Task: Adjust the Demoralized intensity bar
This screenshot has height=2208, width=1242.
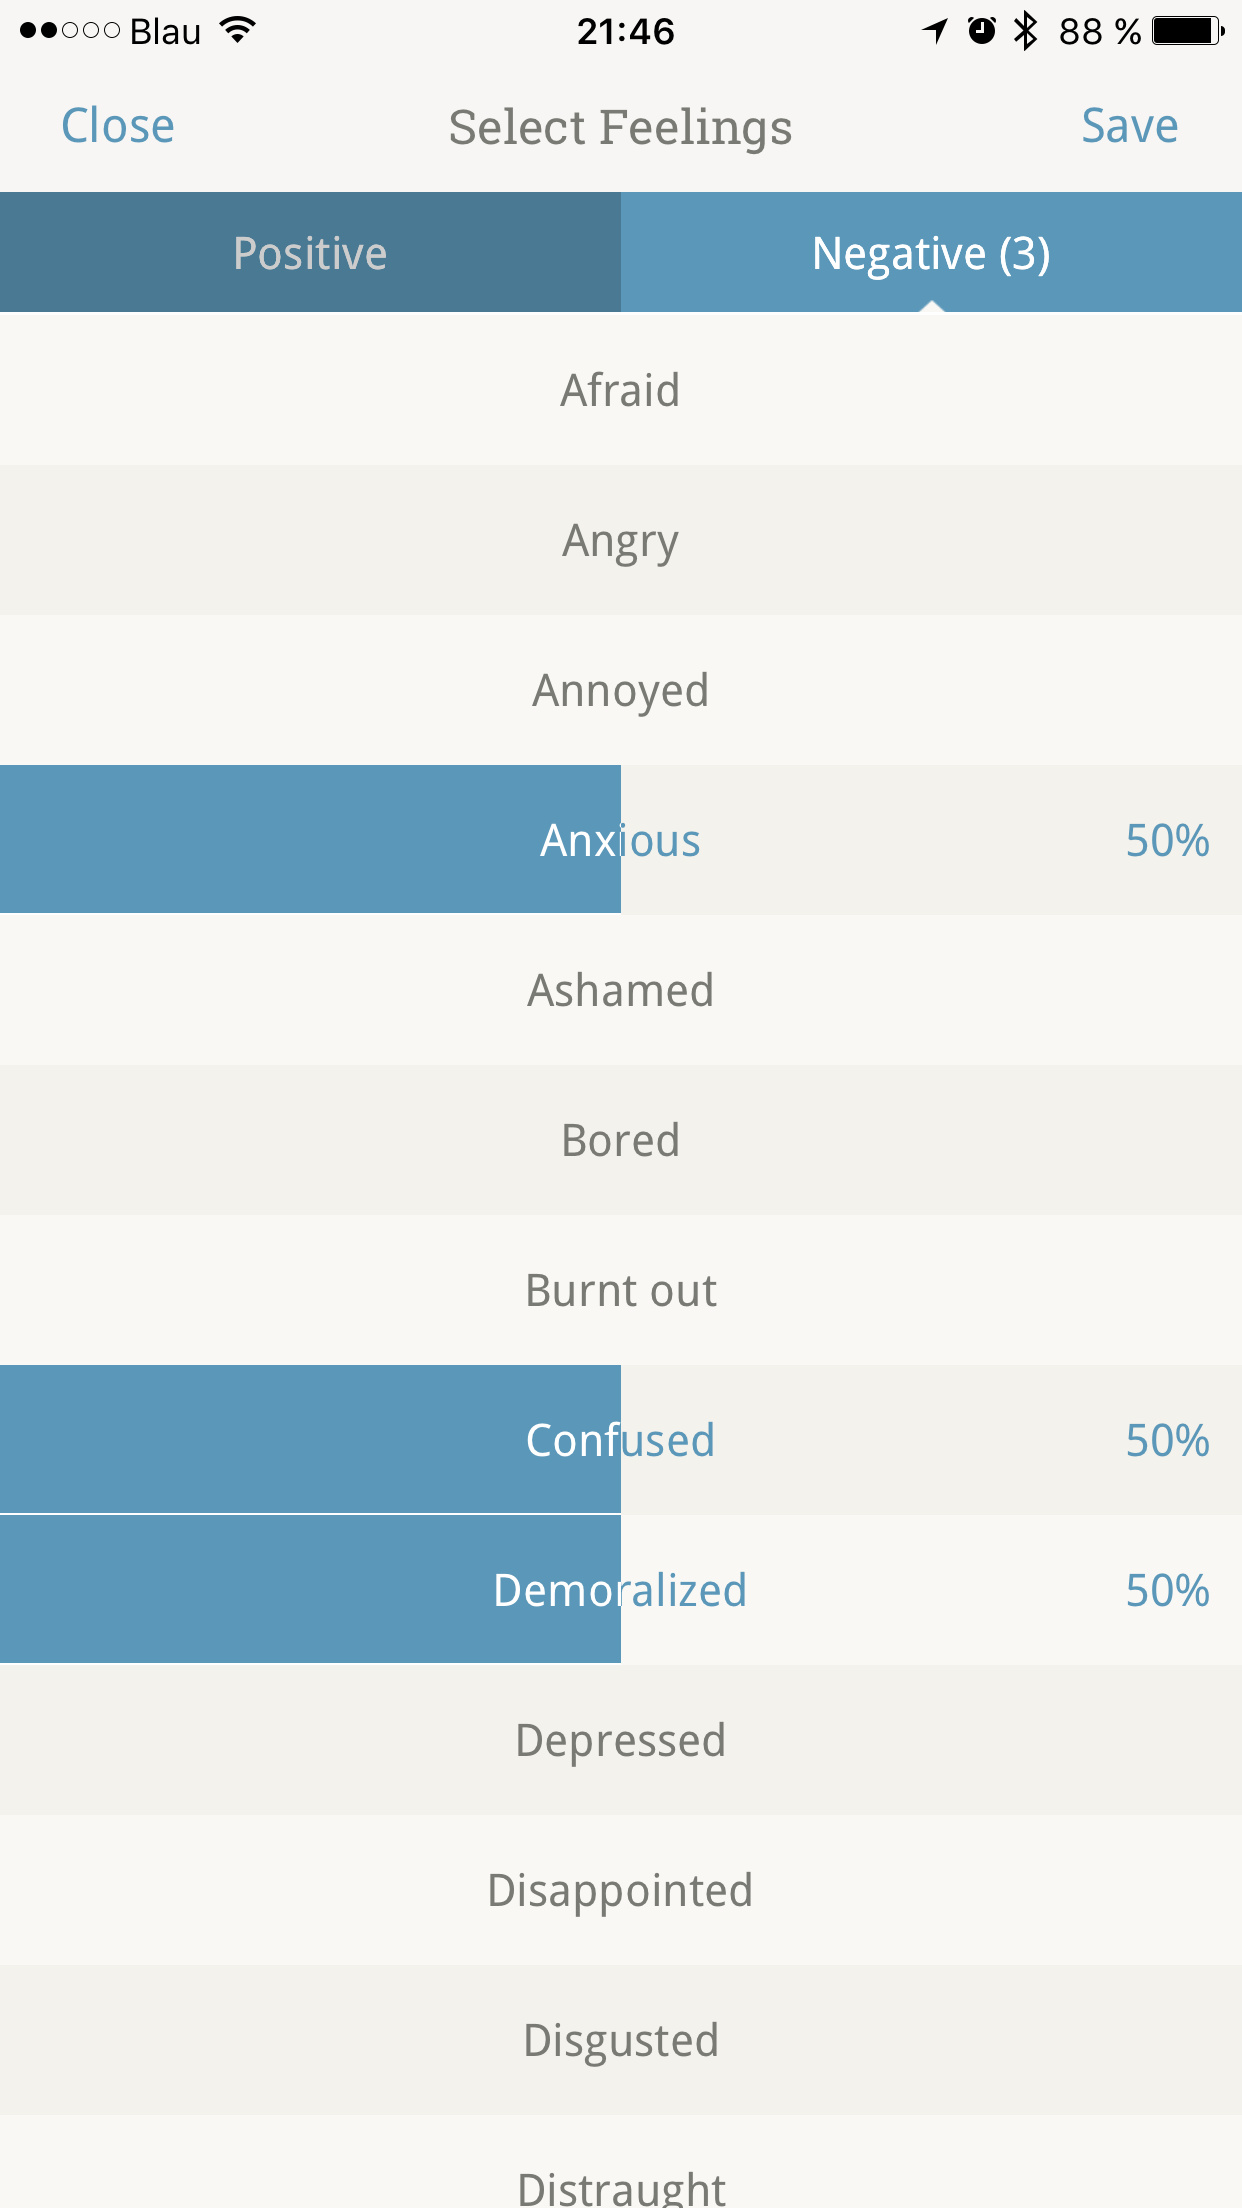Action: coord(620,1590)
